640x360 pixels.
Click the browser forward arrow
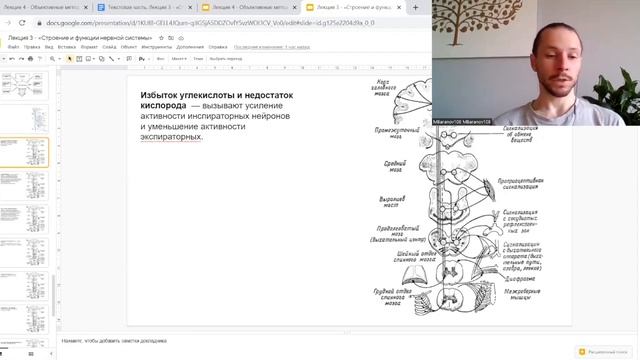pyautogui.click(x=8, y=23)
